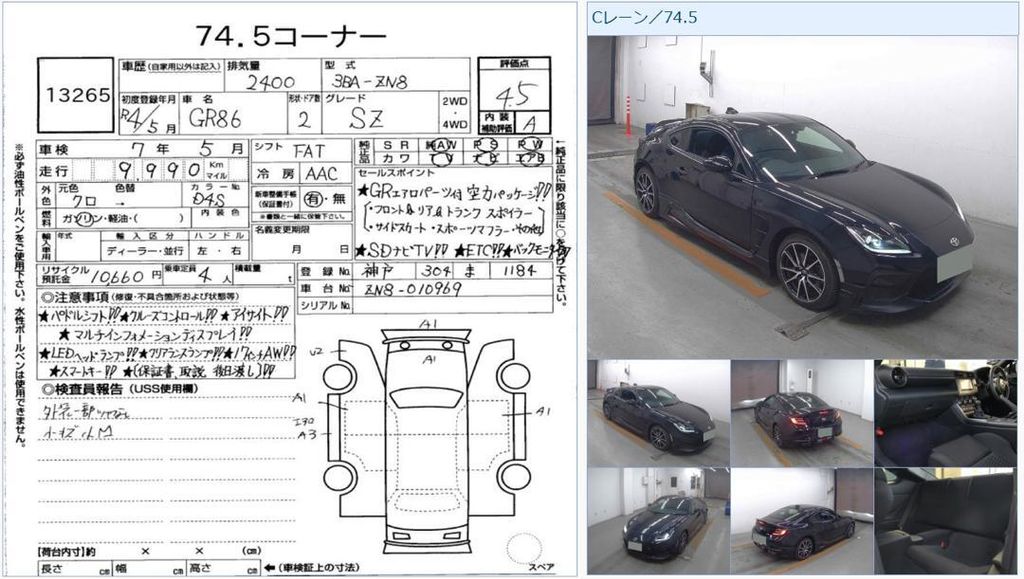Click the SDナビTV sales point text
This screenshot has width=1024, height=579.
(402, 251)
